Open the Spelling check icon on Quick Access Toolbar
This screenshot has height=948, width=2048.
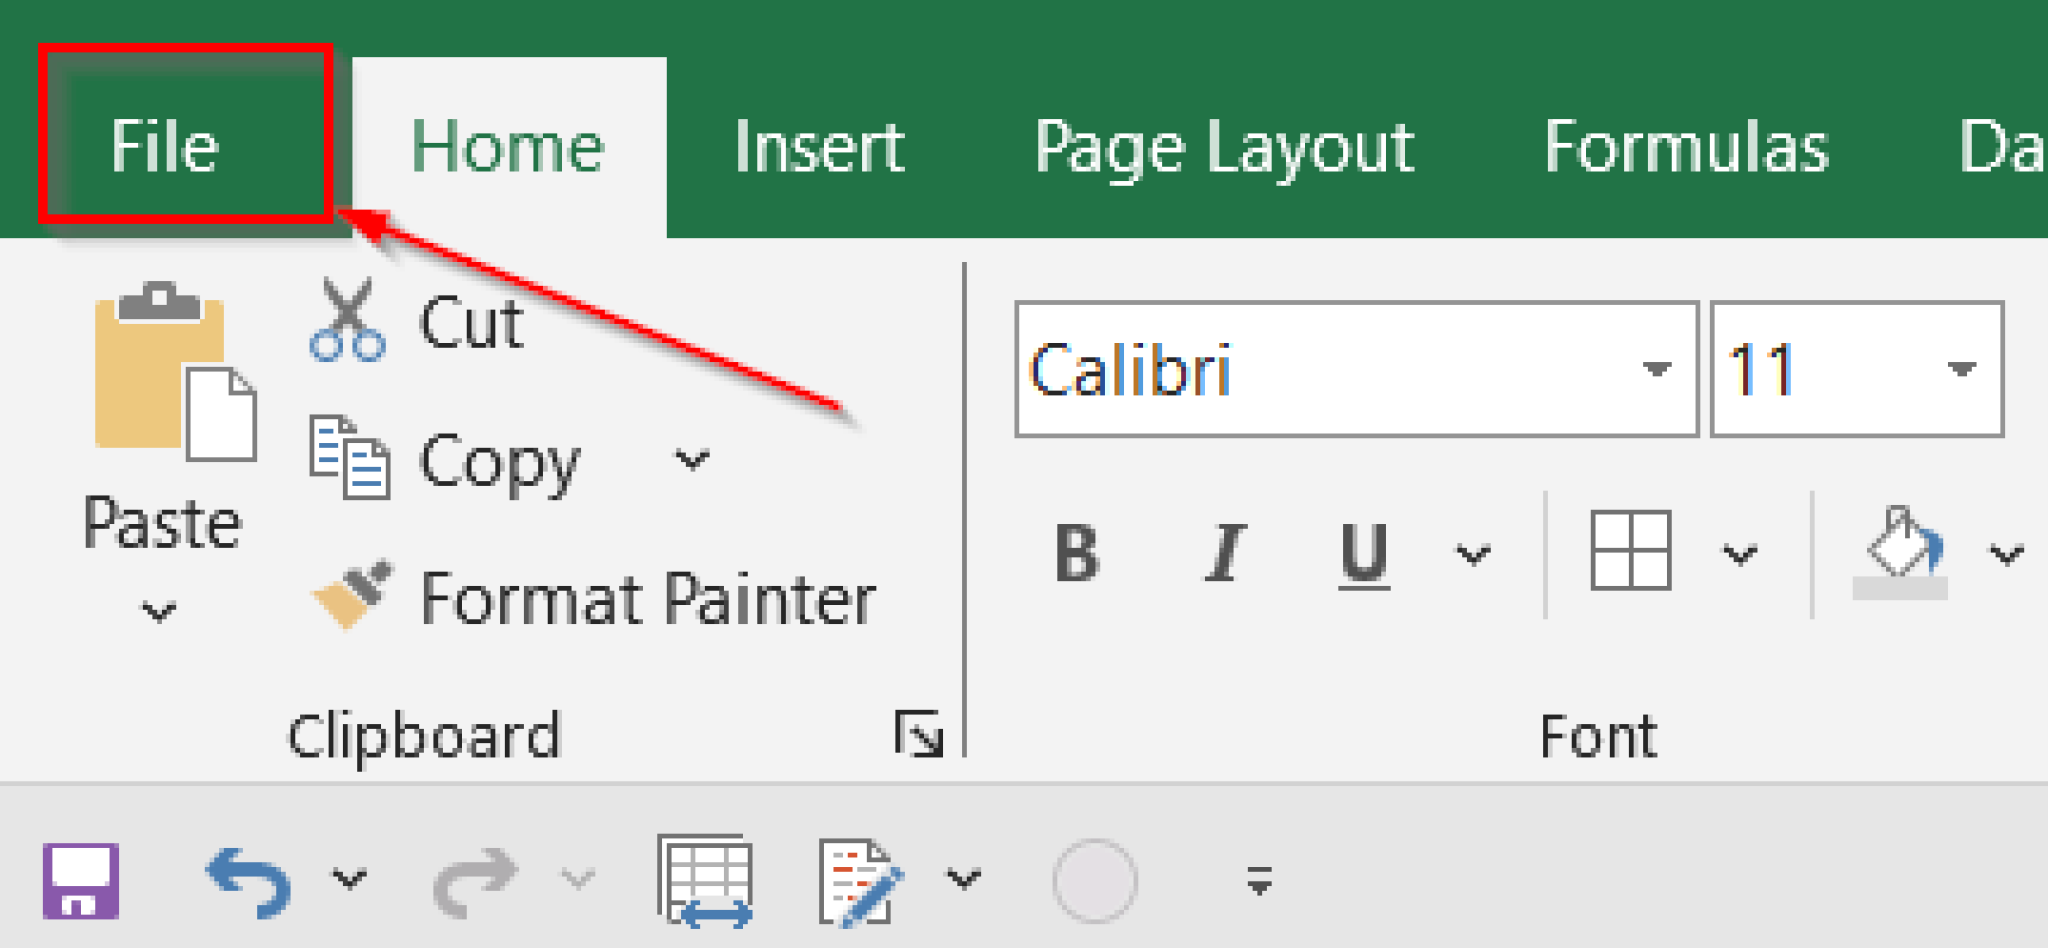click(x=855, y=880)
